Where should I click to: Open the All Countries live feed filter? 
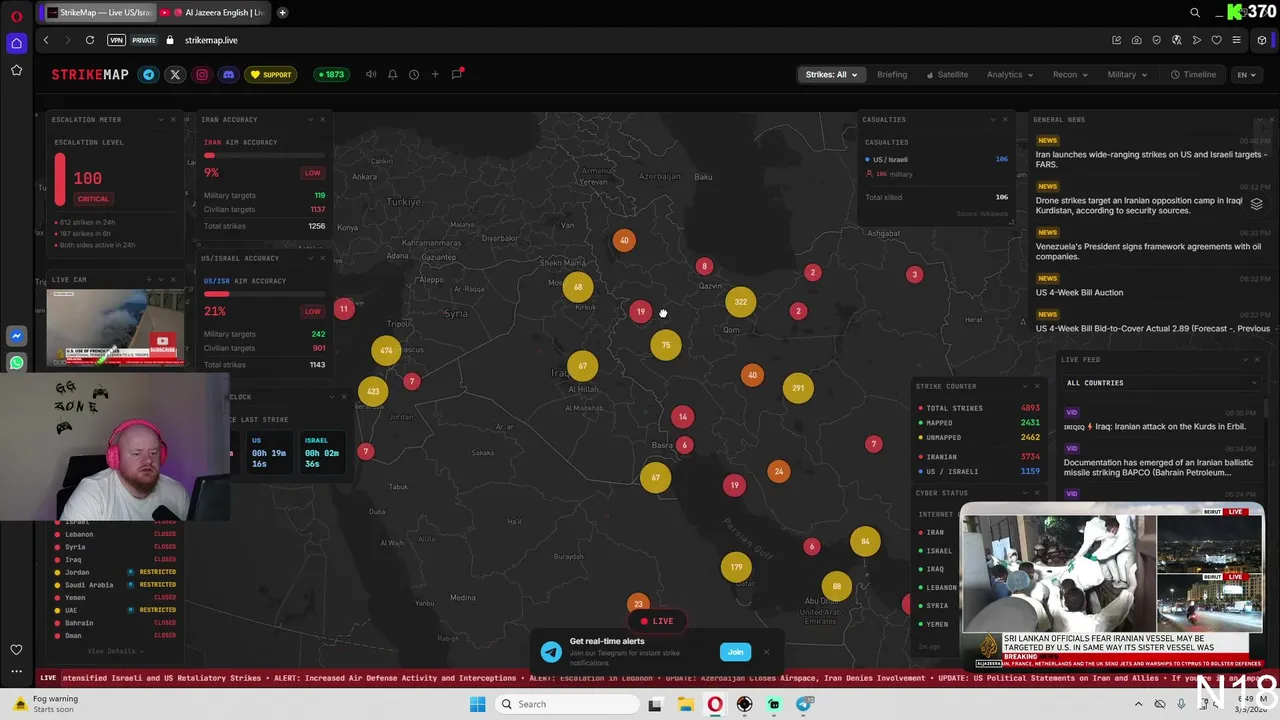pyautogui.click(x=1162, y=382)
